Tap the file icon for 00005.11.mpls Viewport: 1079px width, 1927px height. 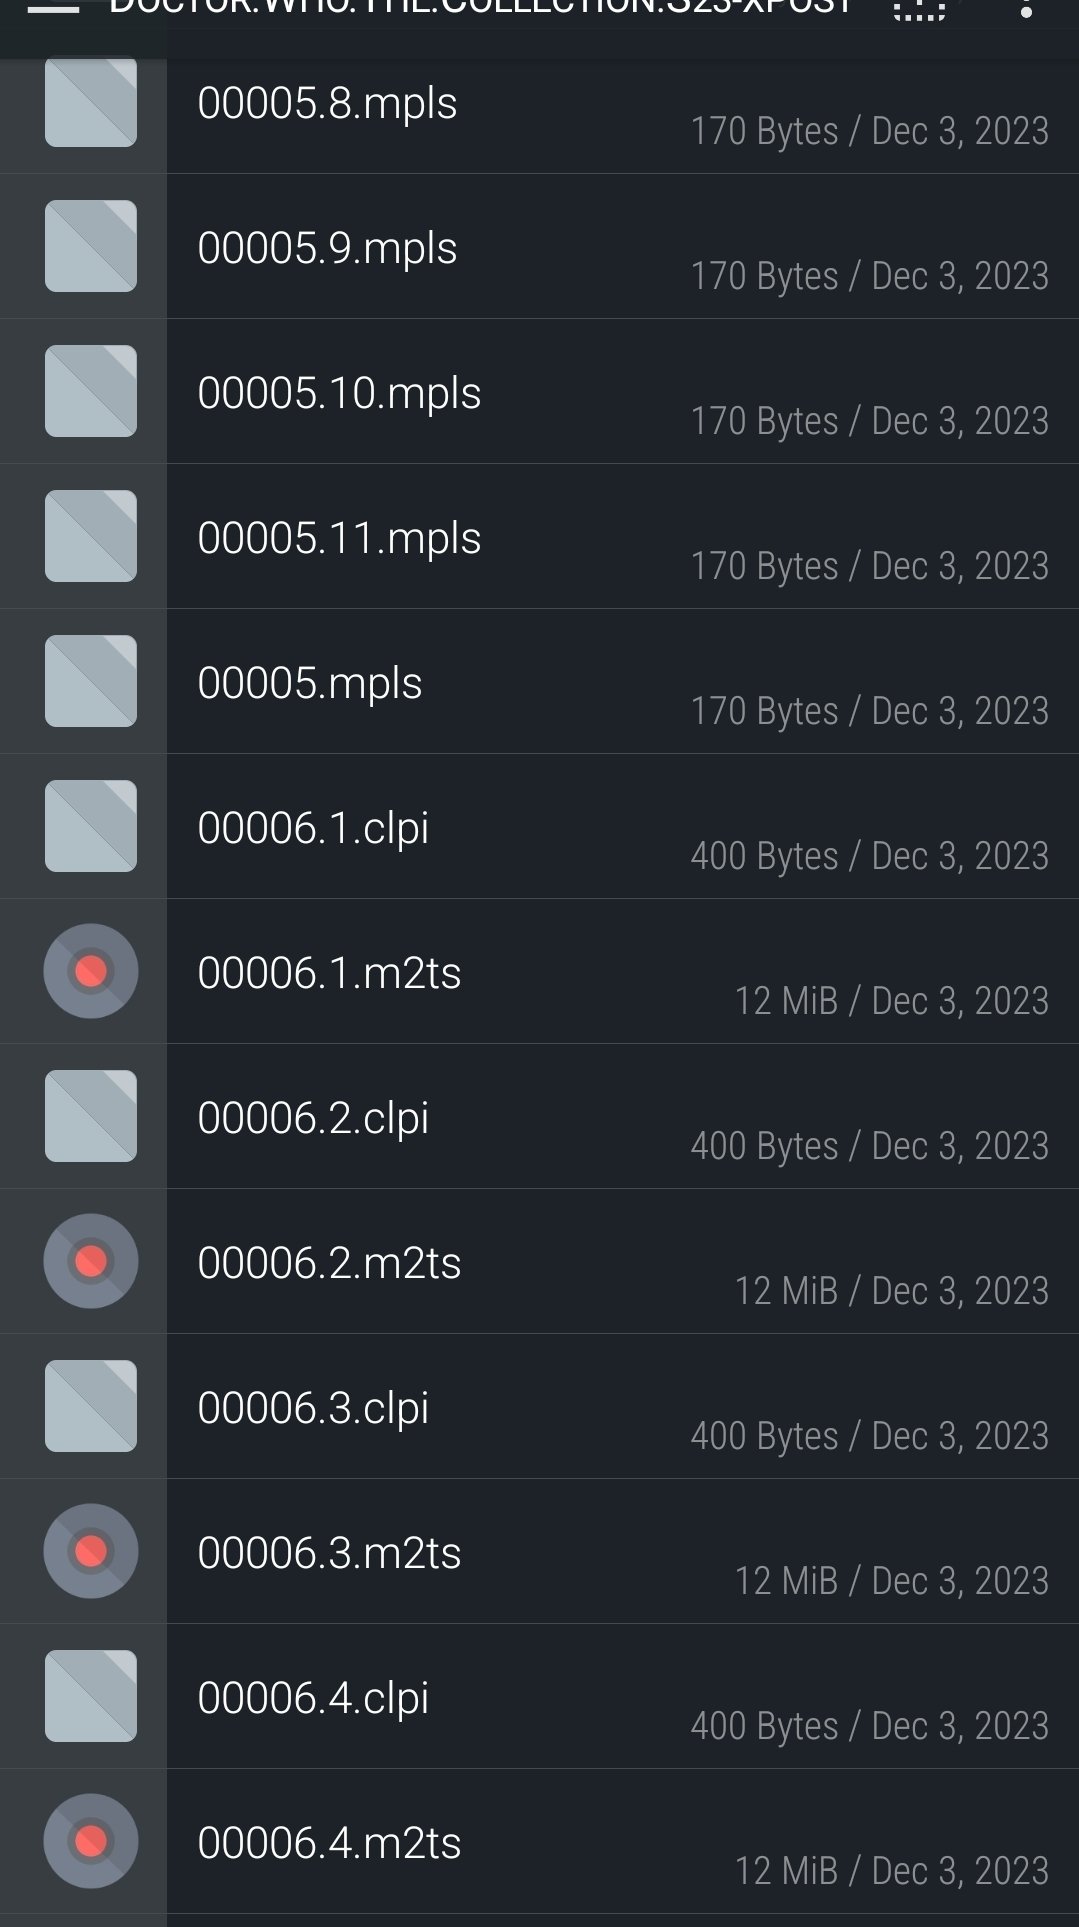tap(90, 536)
